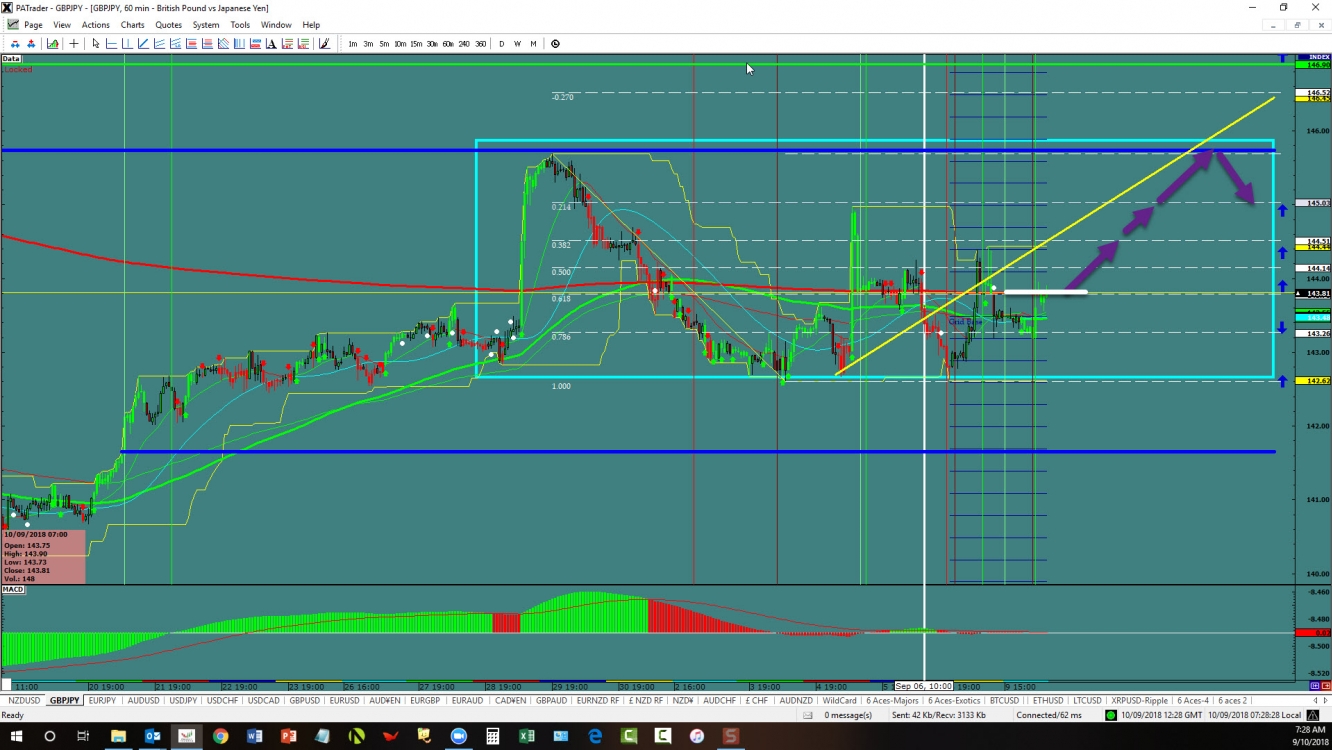Open Task View from the taskbar
Viewport: 1332px width, 750px height.
pyautogui.click(x=83, y=736)
